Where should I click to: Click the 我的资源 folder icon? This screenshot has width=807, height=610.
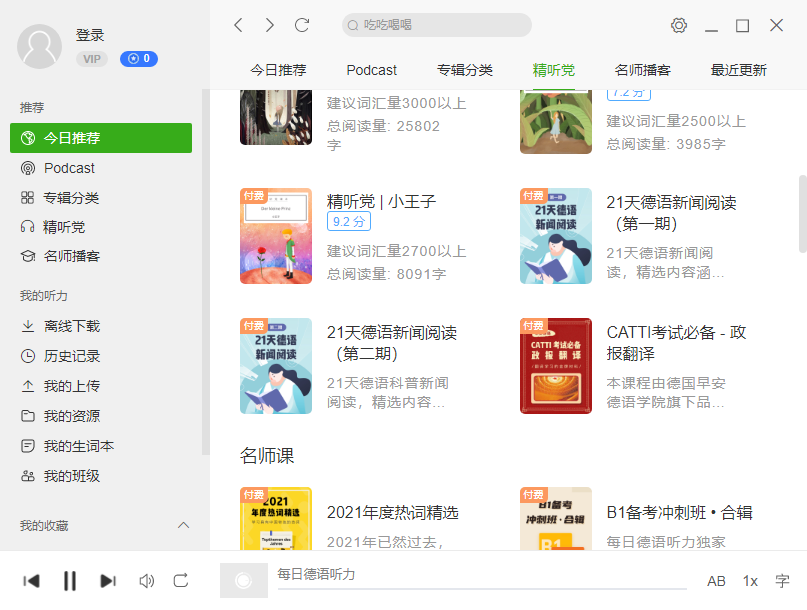click(x=28, y=416)
